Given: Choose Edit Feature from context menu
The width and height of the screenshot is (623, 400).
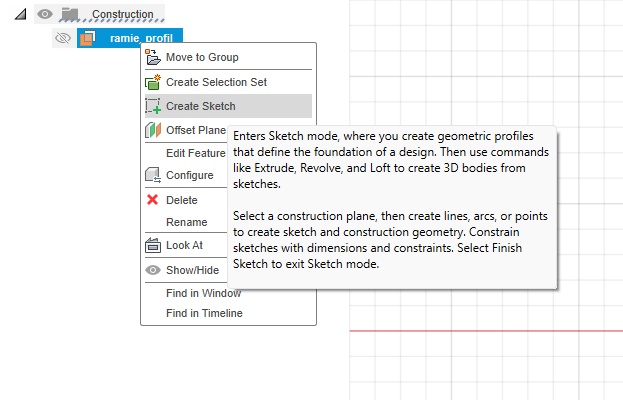Looking at the screenshot, I should click(195, 153).
